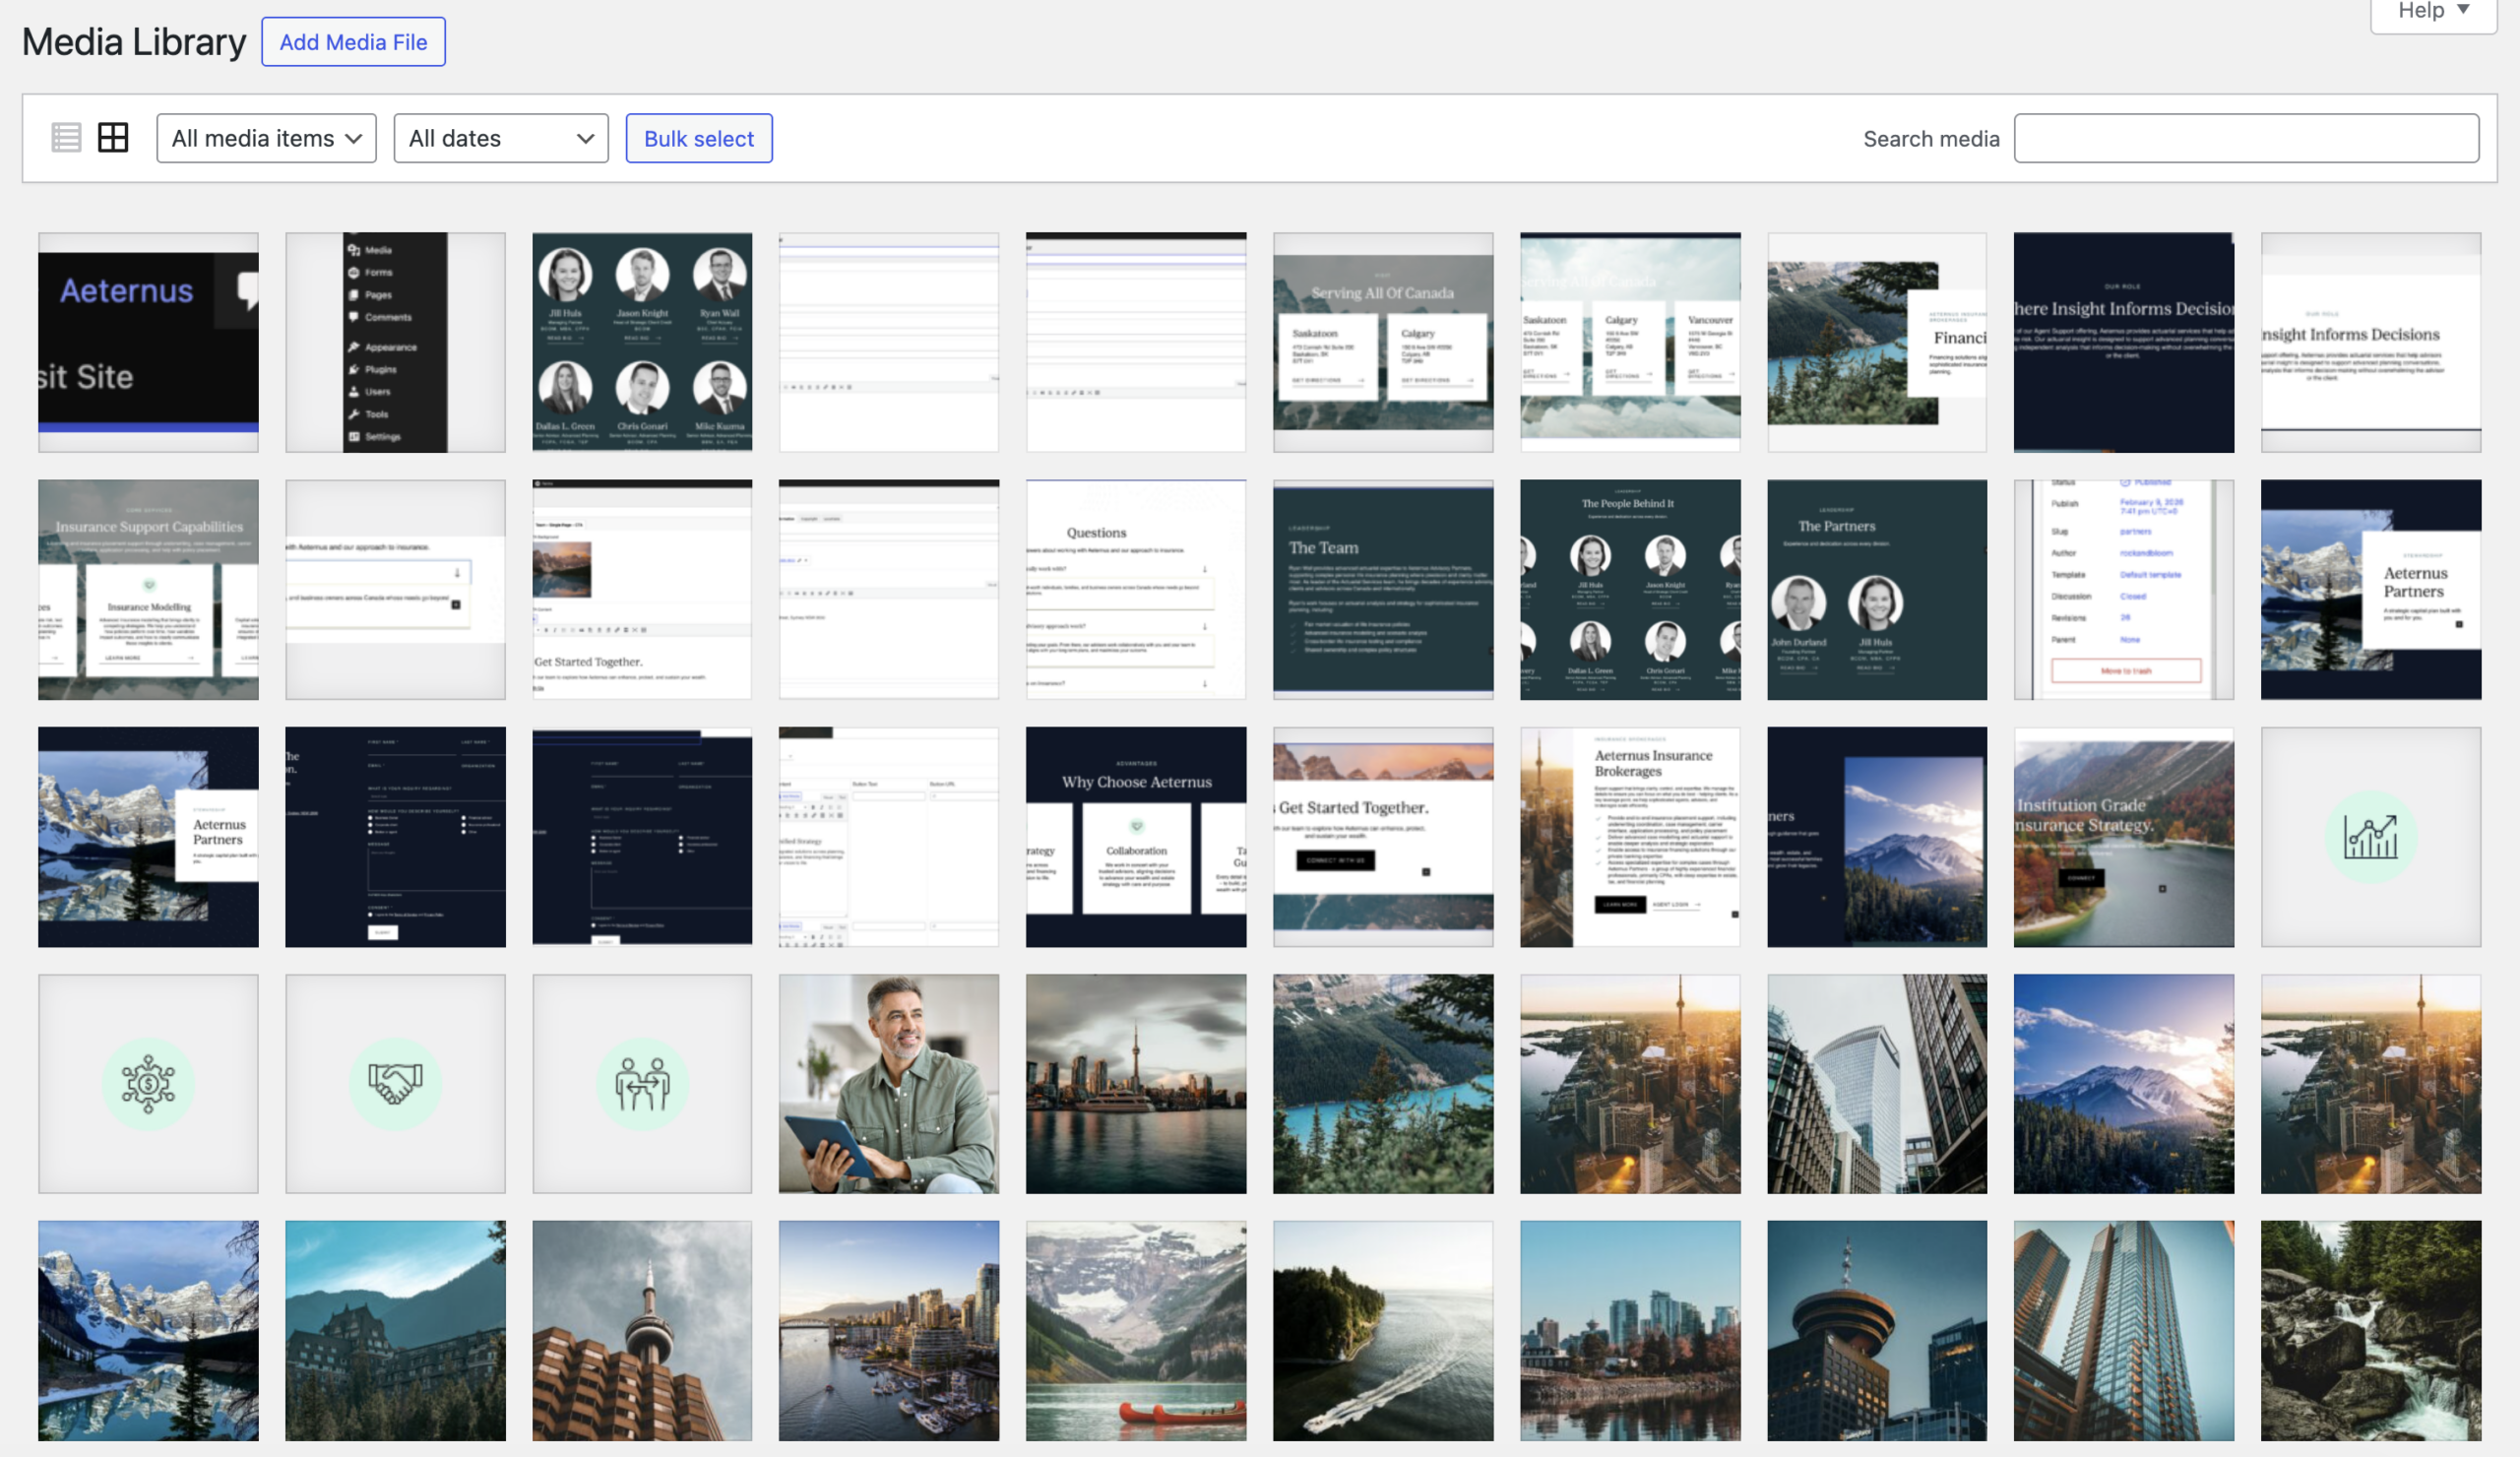The width and height of the screenshot is (2520, 1457).
Task: Focus the Search media field
Action: pos(2245,138)
